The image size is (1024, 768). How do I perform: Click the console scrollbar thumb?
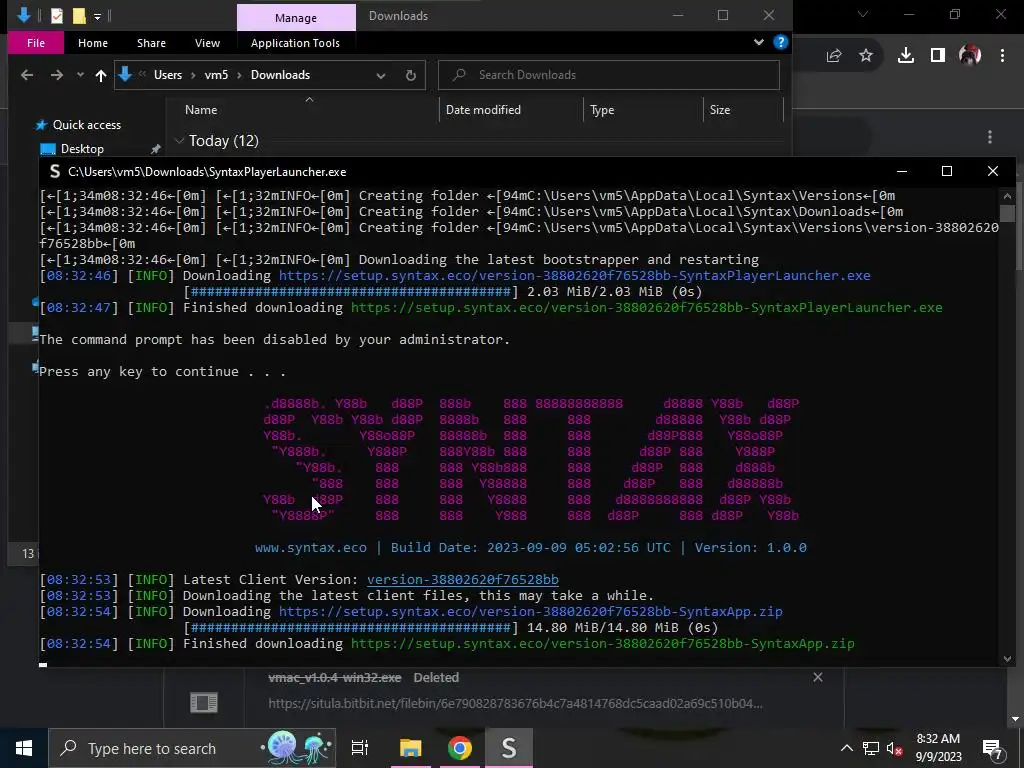tap(1007, 214)
